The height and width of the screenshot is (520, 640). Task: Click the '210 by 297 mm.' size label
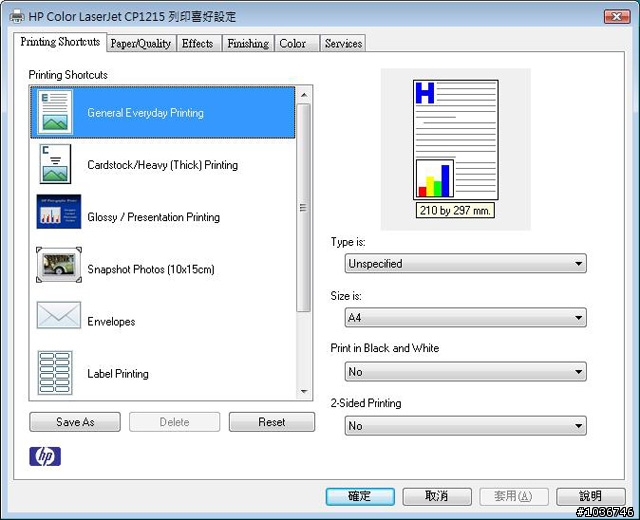pos(455,210)
